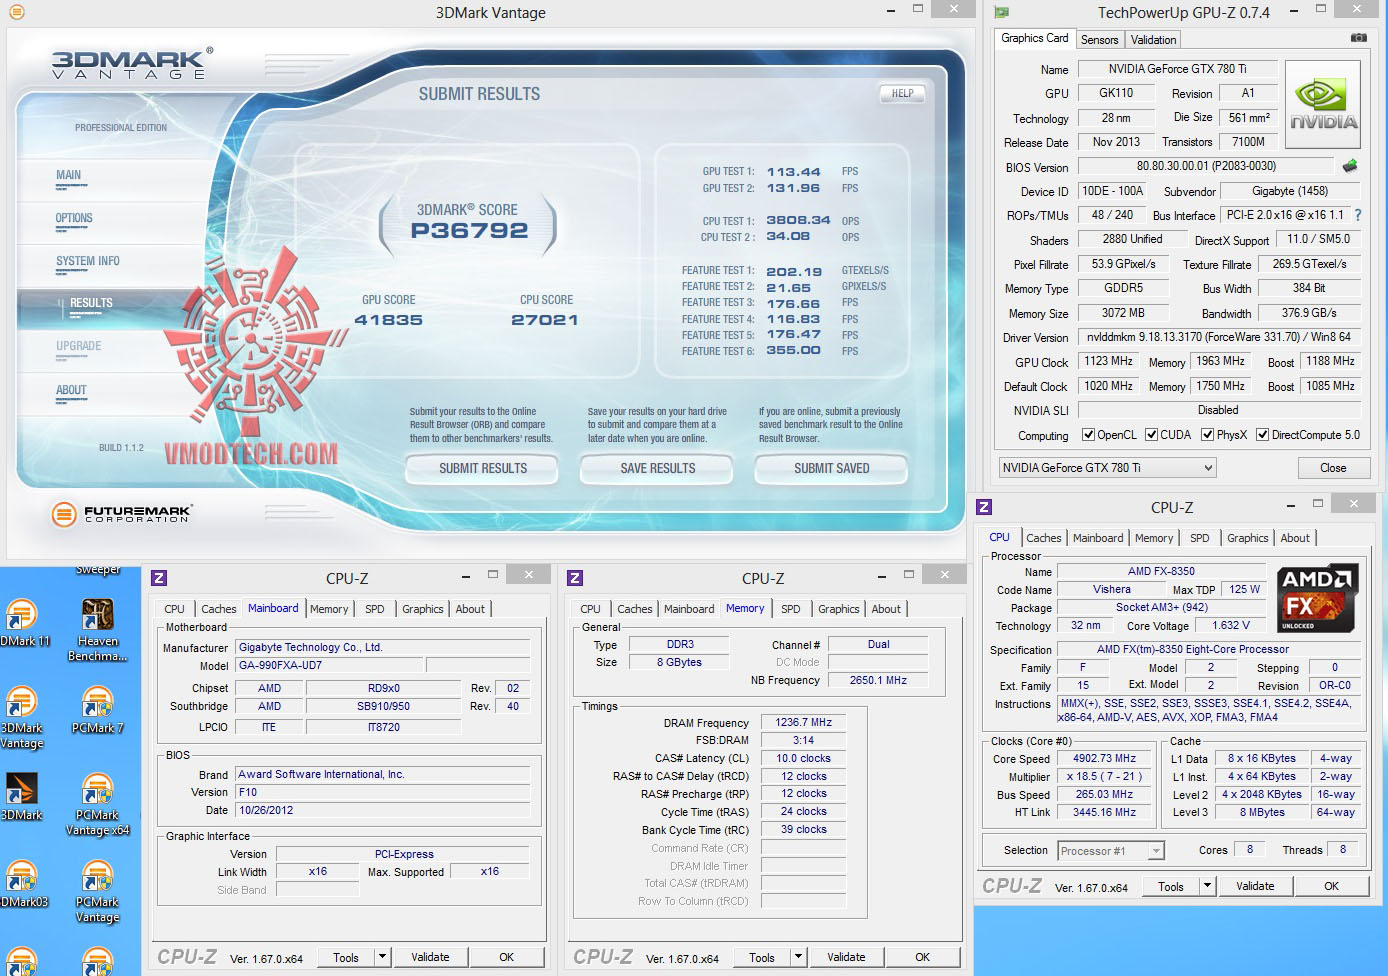Image resolution: width=1388 pixels, height=976 pixels.
Task: Select the CPU tab in CPU-Z Memory window
Action: pos(590,609)
